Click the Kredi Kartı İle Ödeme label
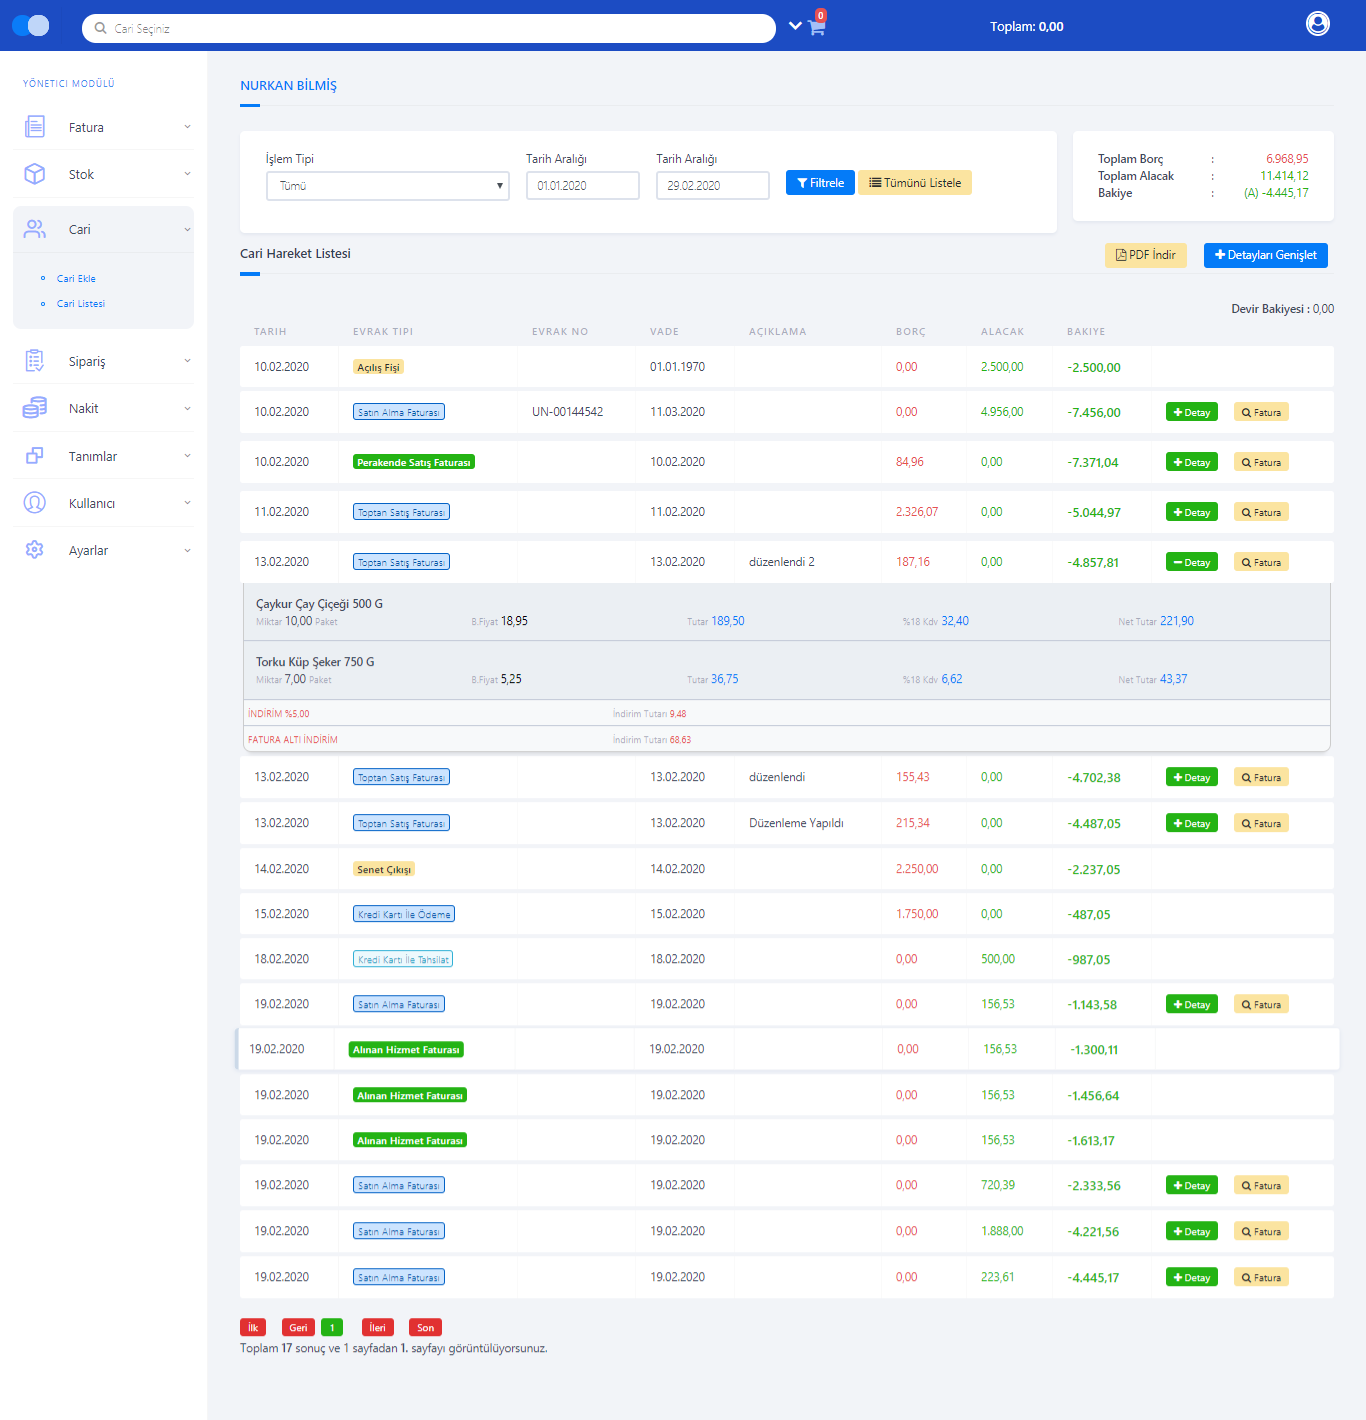The width and height of the screenshot is (1366, 1420). 404,914
